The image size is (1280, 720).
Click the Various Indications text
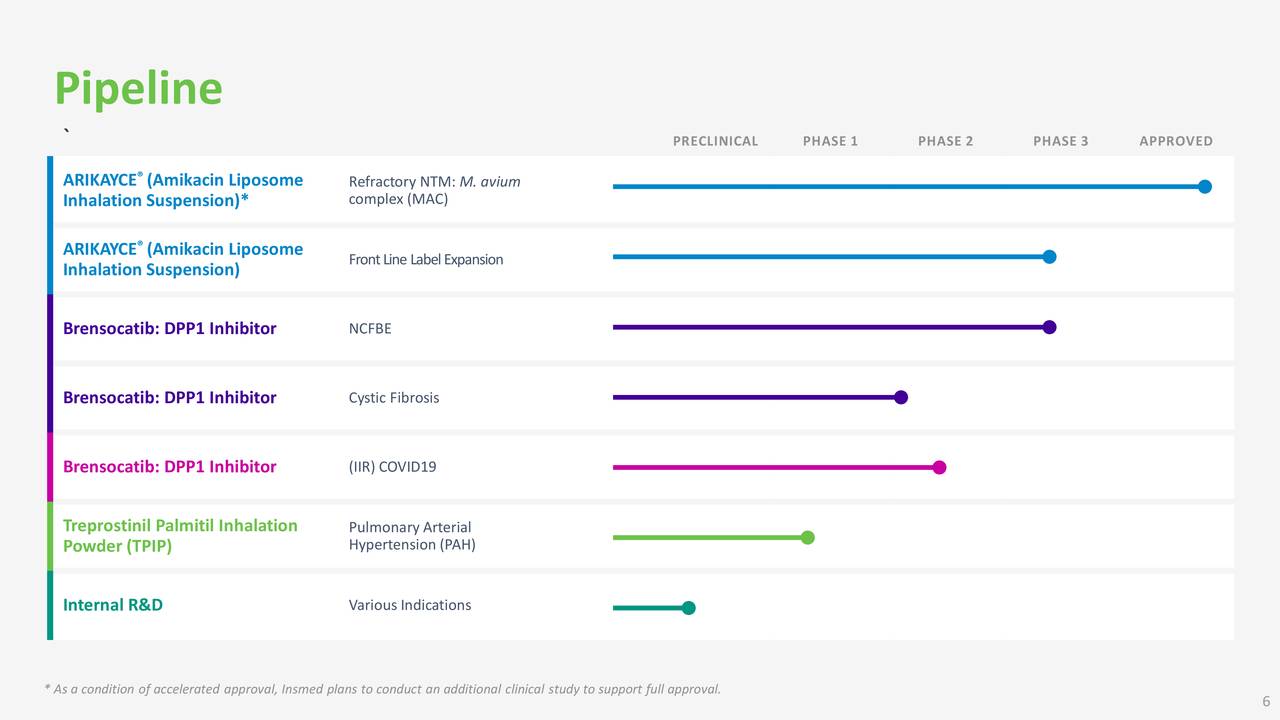point(409,605)
